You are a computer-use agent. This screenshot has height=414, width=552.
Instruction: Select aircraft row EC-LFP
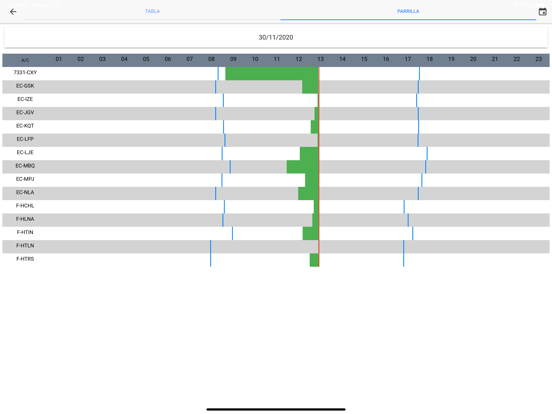point(276,140)
